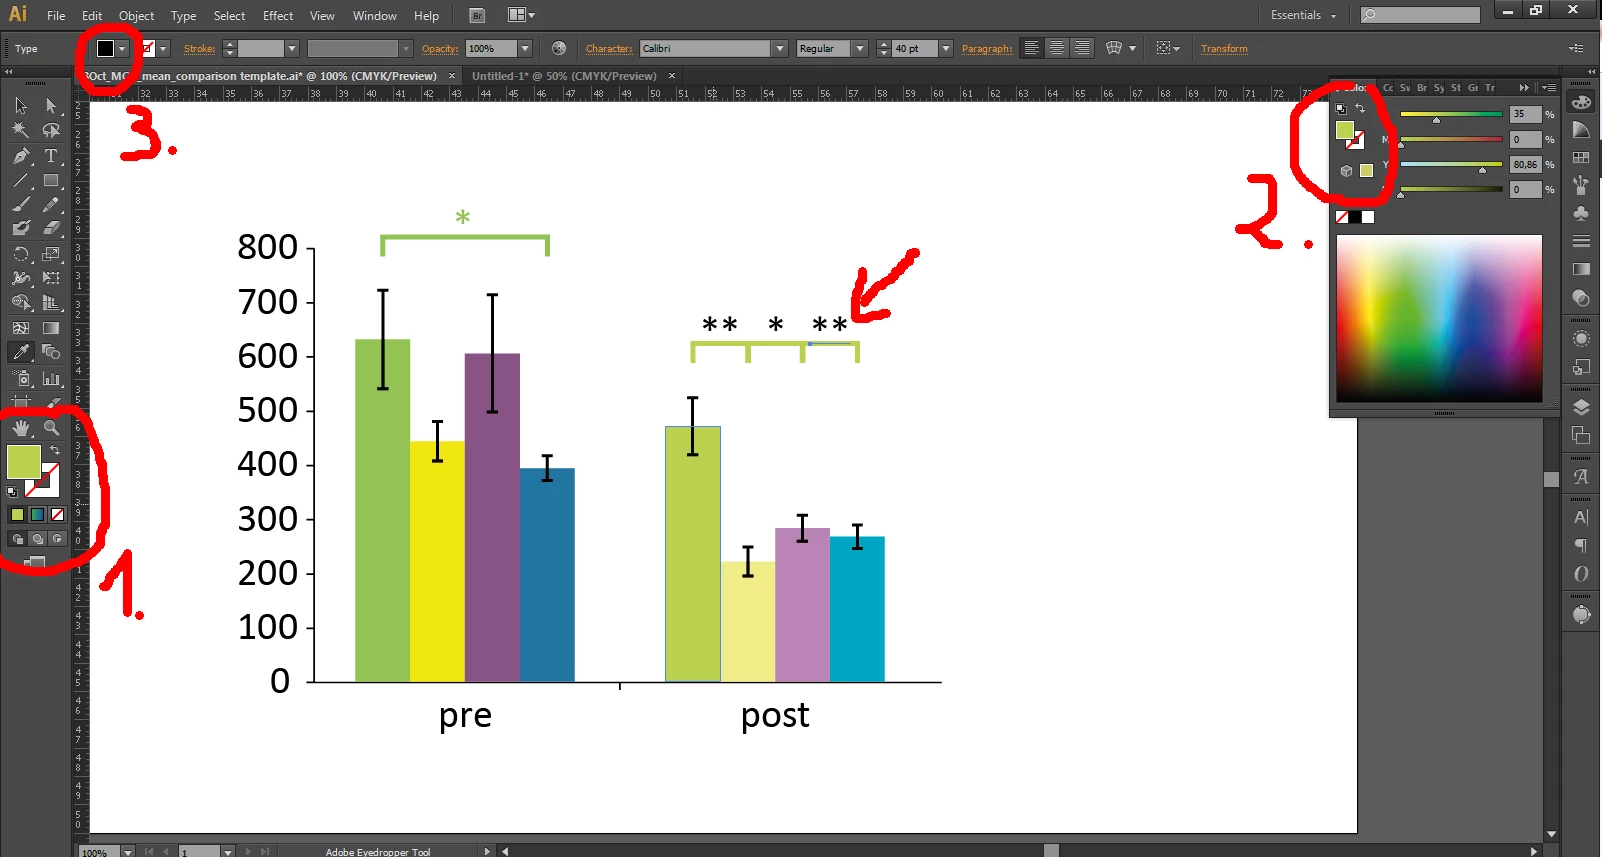Open the Calibri font family dropdown
1602x857 pixels.
tap(780, 48)
